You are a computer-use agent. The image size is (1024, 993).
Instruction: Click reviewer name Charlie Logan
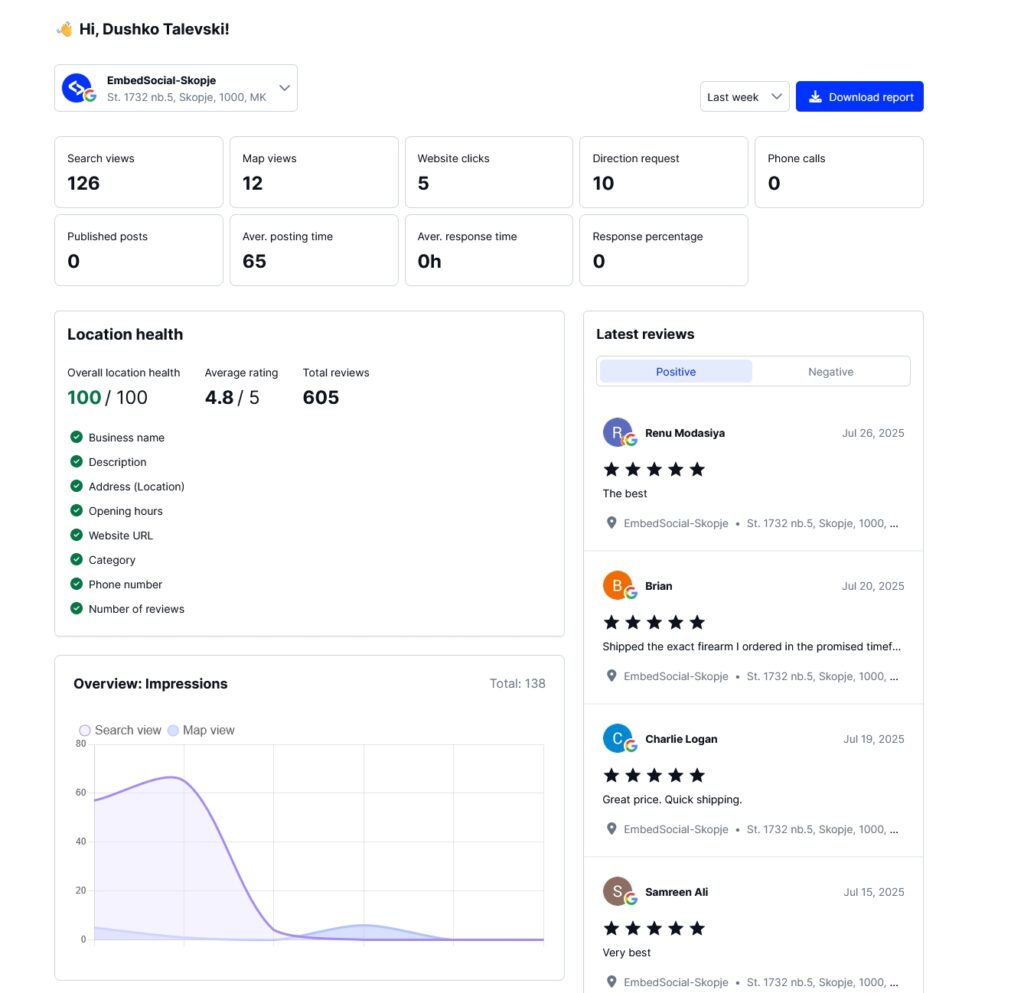(681, 738)
